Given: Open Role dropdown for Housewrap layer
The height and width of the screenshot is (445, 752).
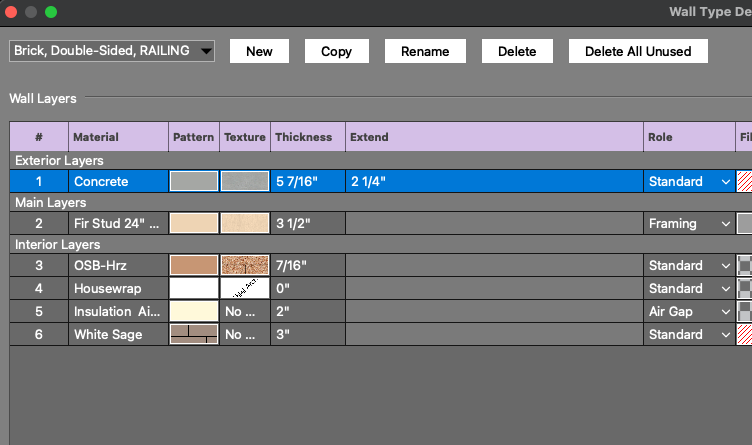Looking at the screenshot, I should [x=689, y=288].
